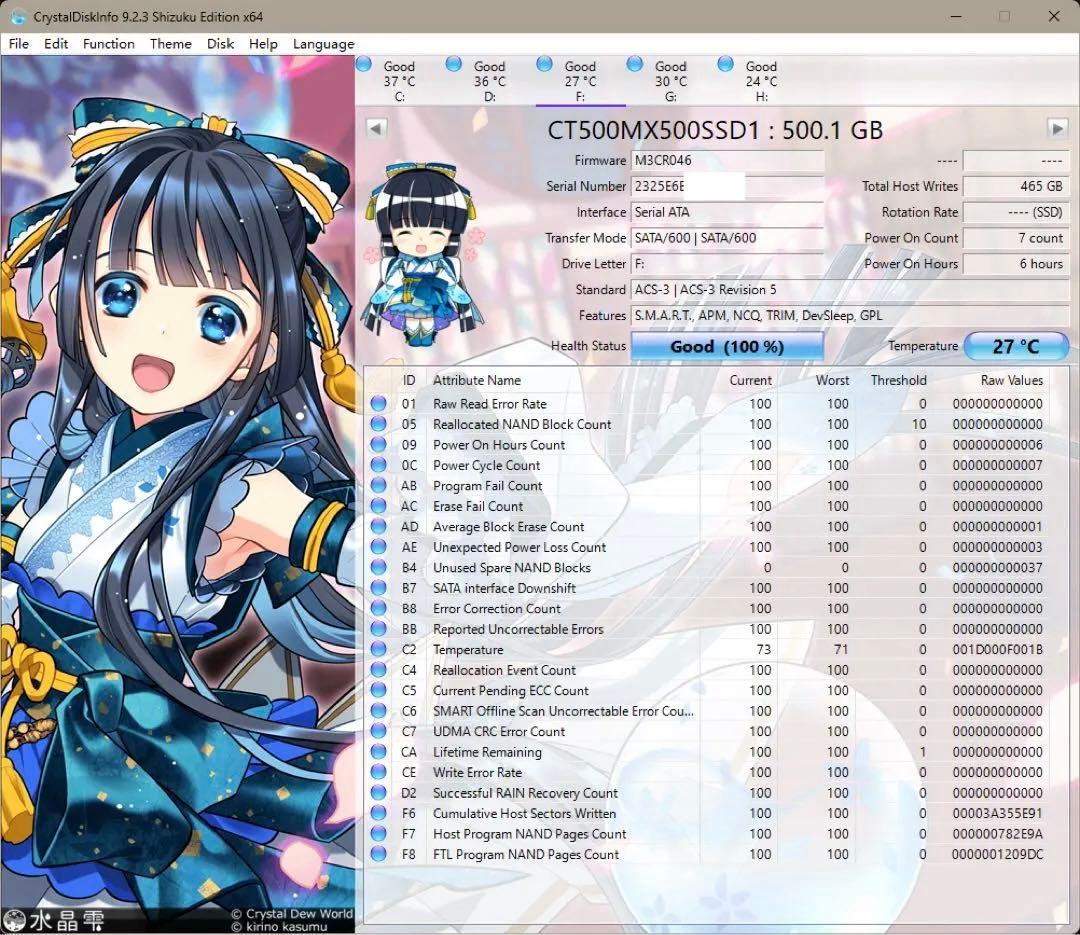Click status icon for Average Block Erase Count
This screenshot has height=935, width=1080.
[378, 526]
